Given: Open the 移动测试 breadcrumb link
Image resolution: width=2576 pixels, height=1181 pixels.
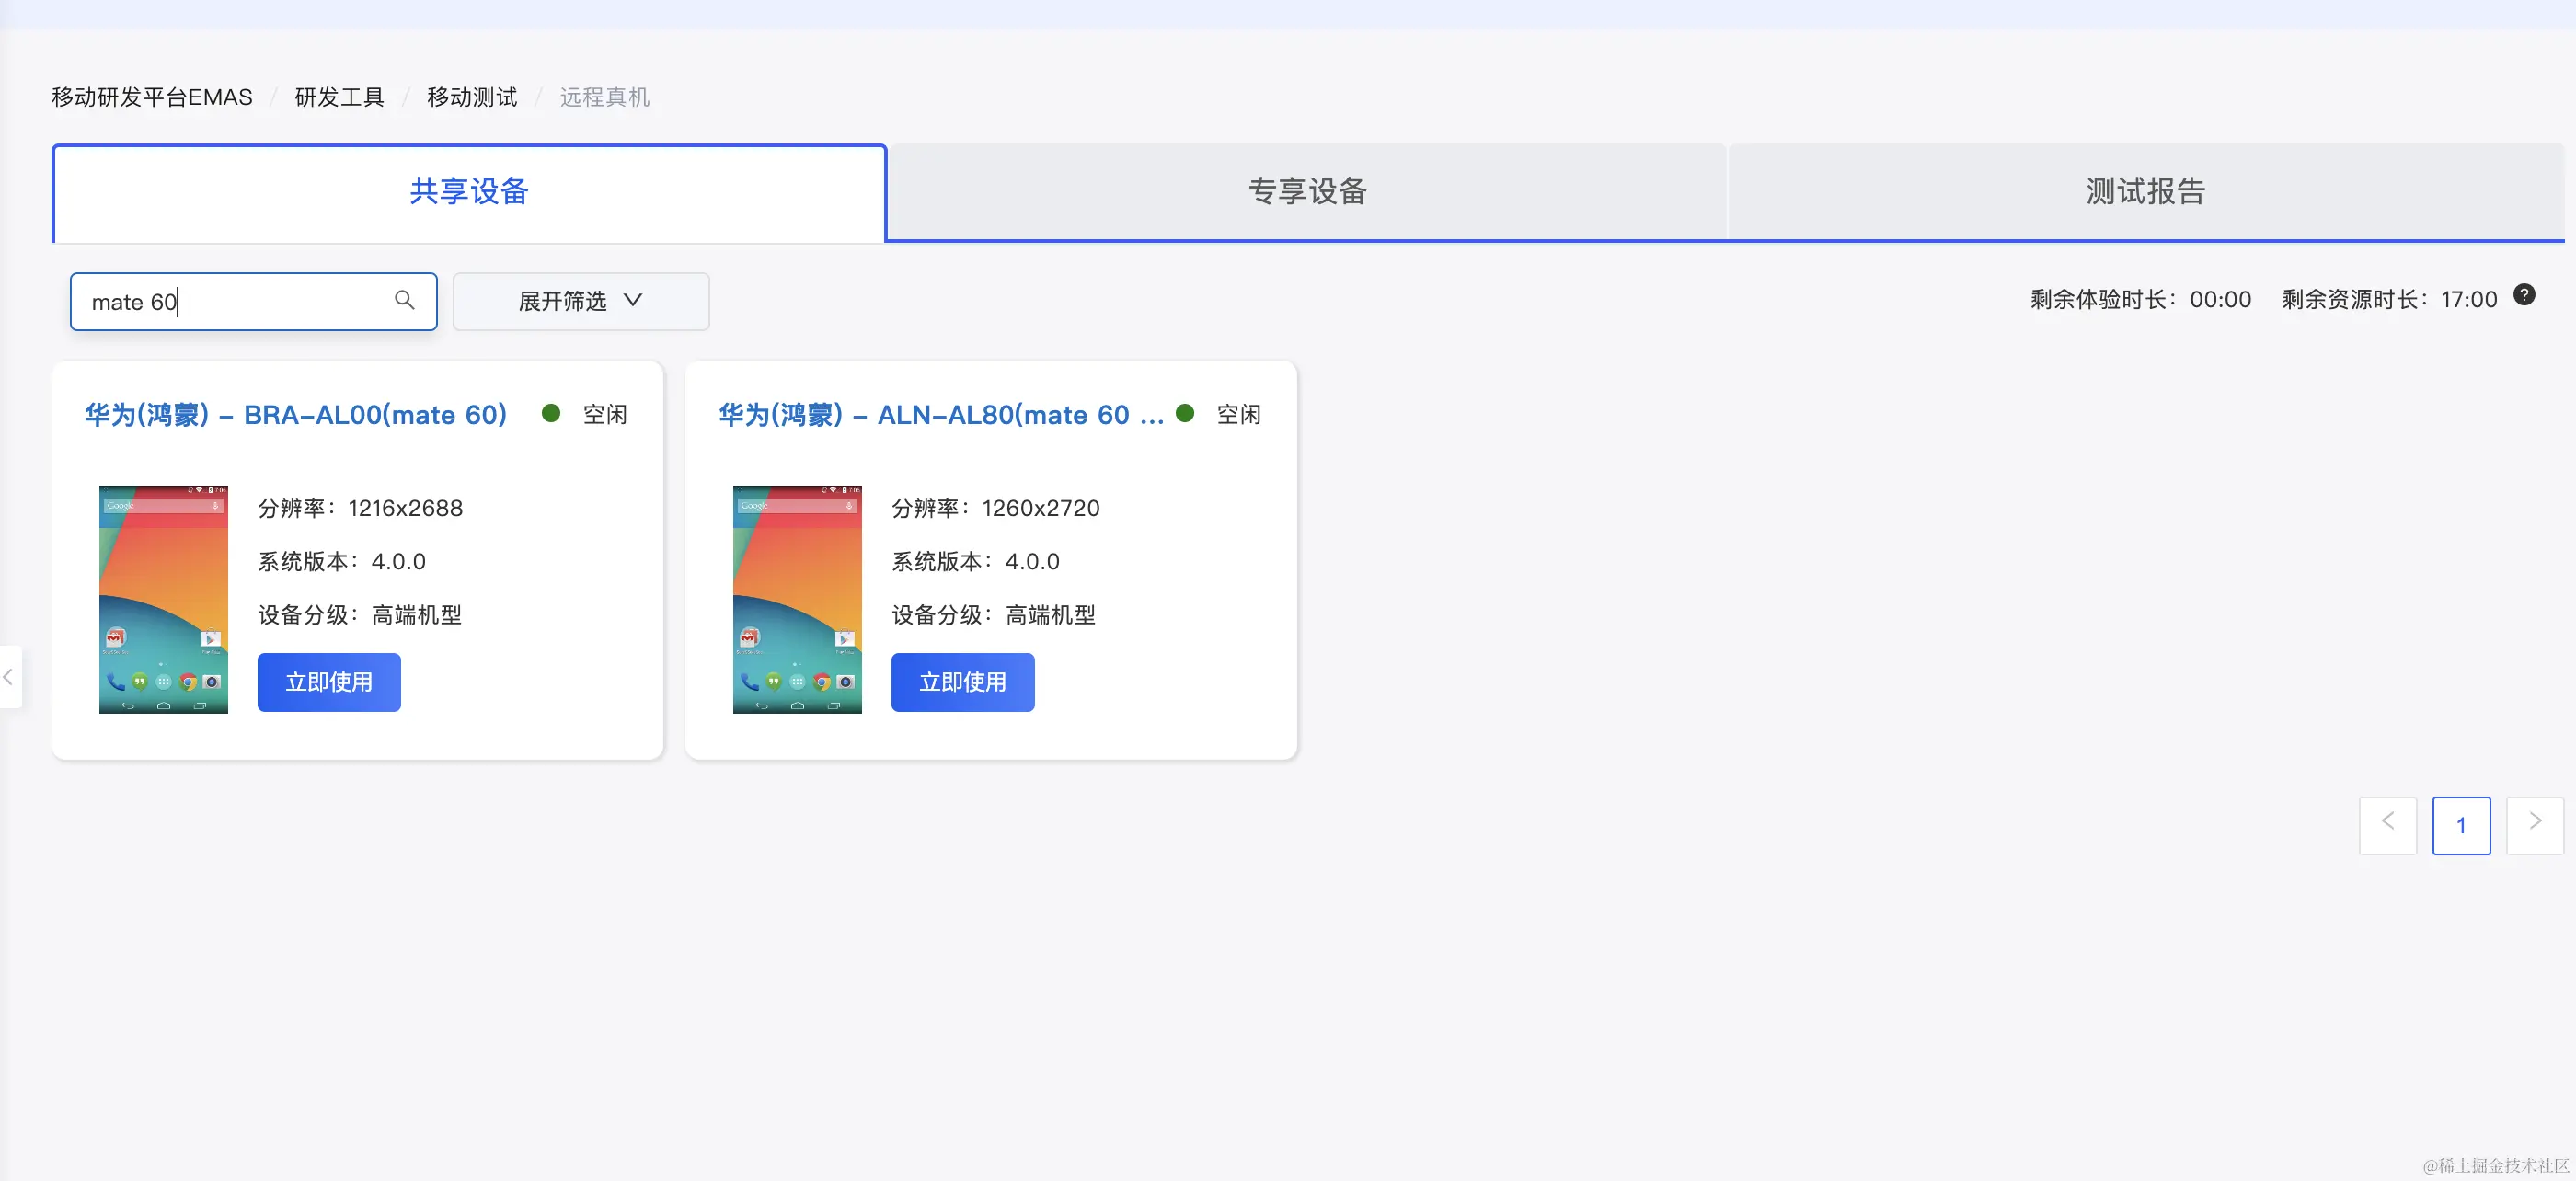Looking at the screenshot, I should coord(470,96).
